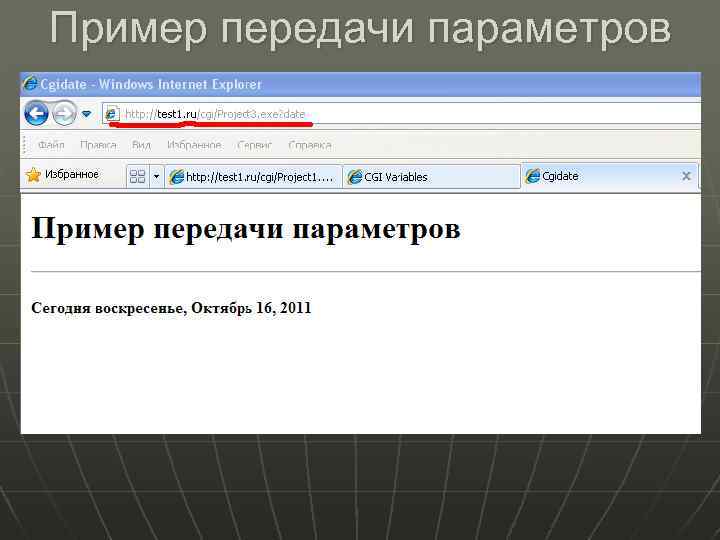Open the Справка menu
The image size is (720, 540).
click(x=310, y=145)
